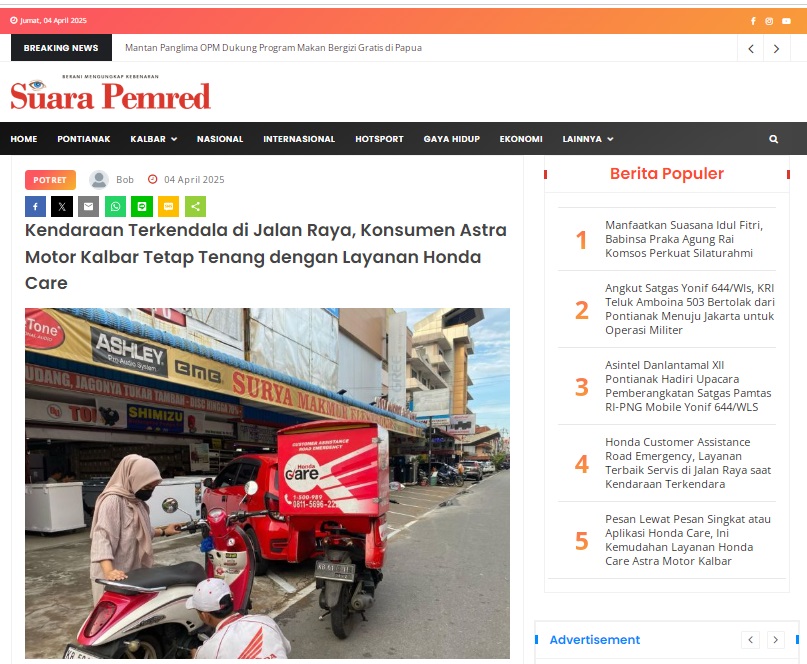Show previous breaking news headline
The image size is (807, 664).
click(x=751, y=48)
